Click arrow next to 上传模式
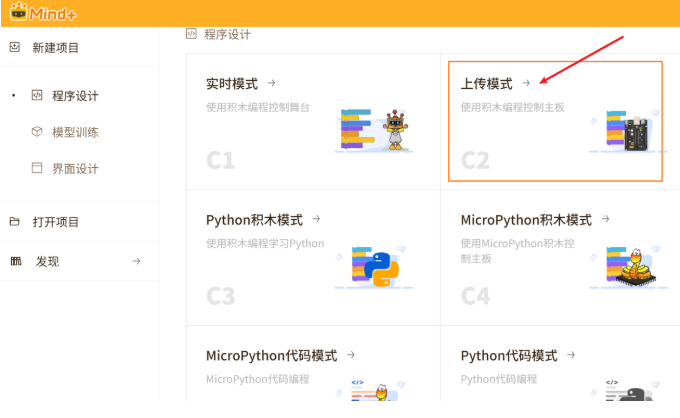 click(526, 83)
